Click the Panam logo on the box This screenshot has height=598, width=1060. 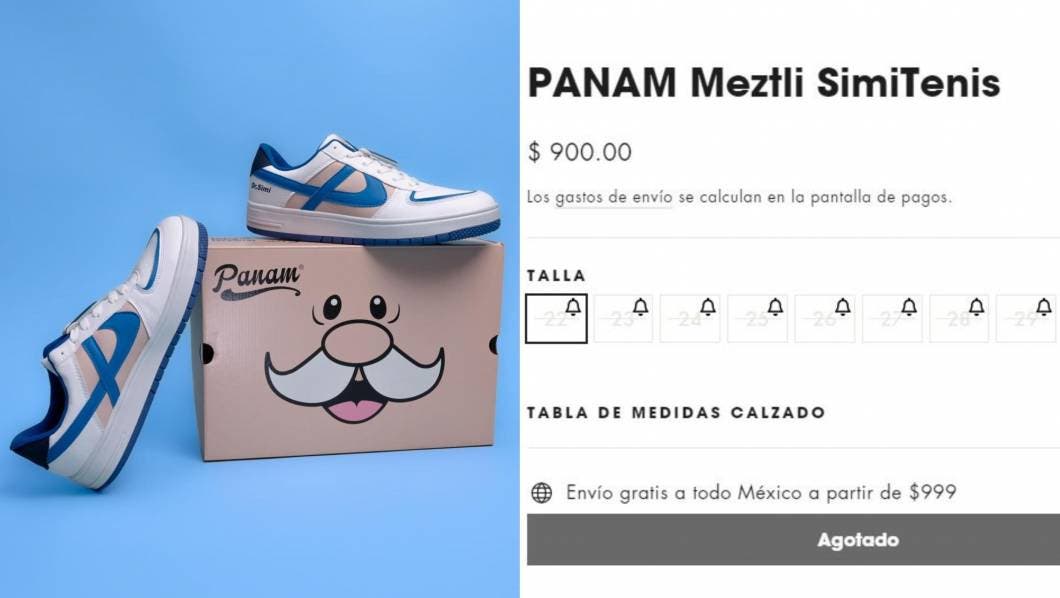[258, 280]
